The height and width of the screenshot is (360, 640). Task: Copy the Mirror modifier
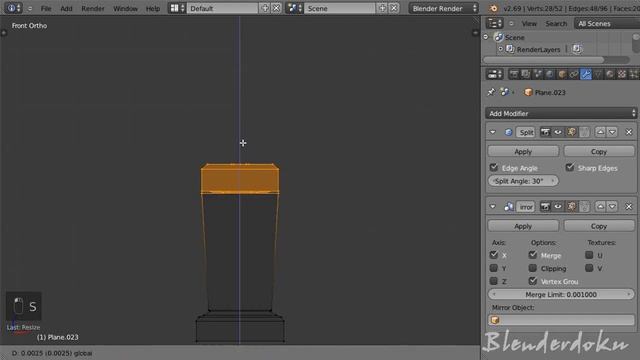[x=599, y=226]
